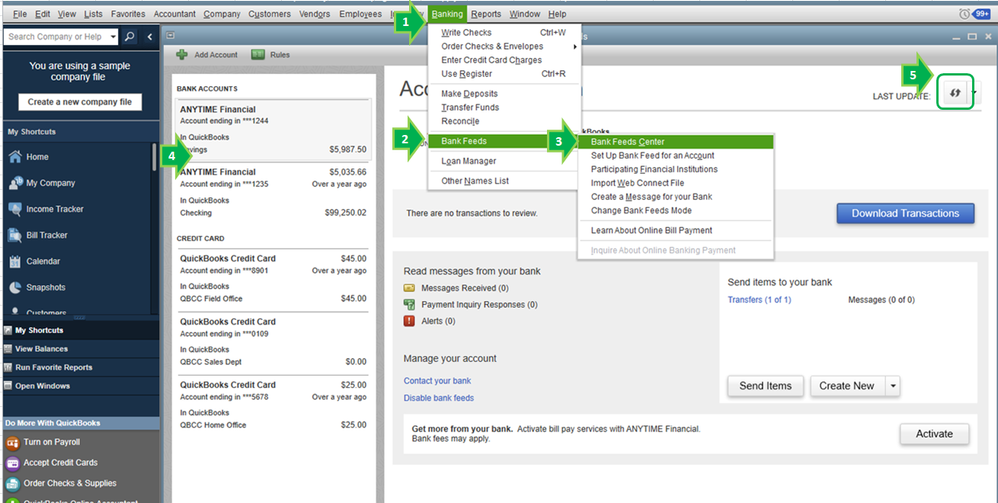998x503 pixels.
Task: Open the search box dropdown arrow
Action: [113, 37]
